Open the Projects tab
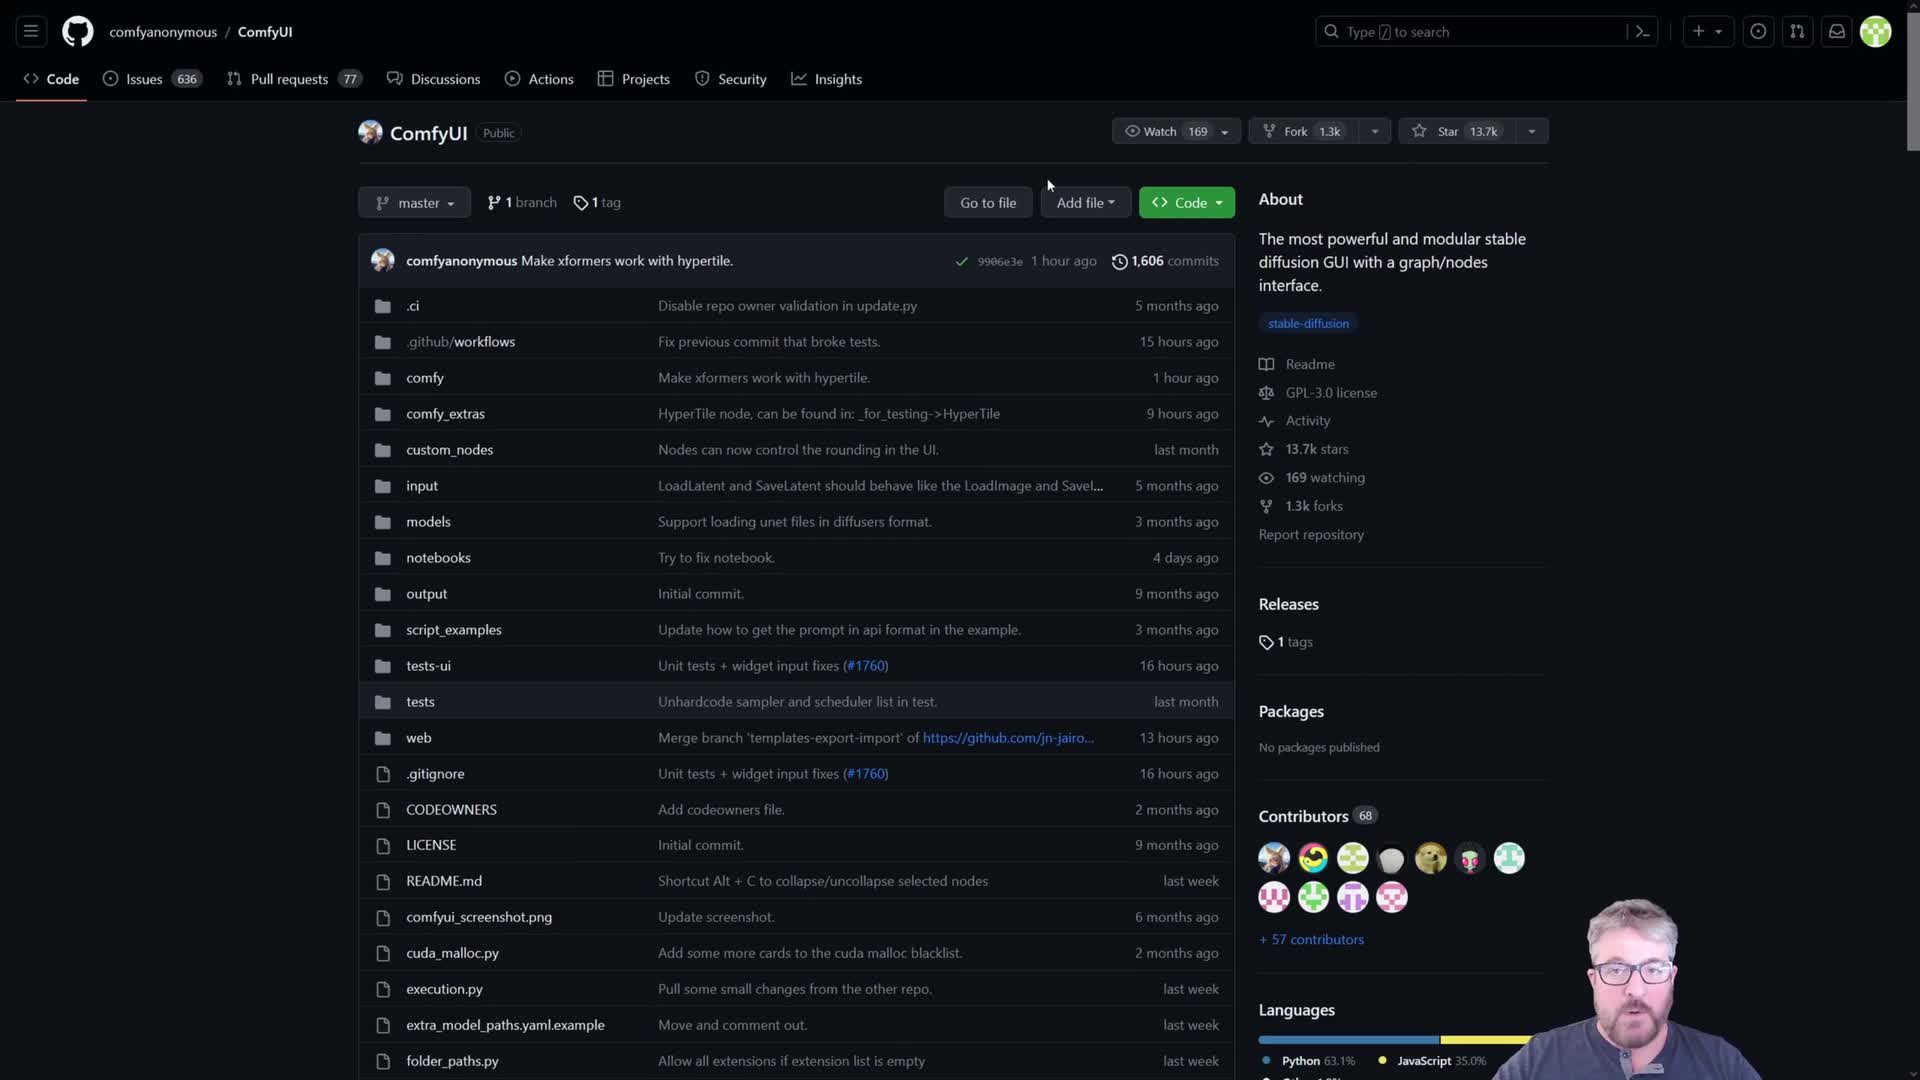 coord(634,79)
